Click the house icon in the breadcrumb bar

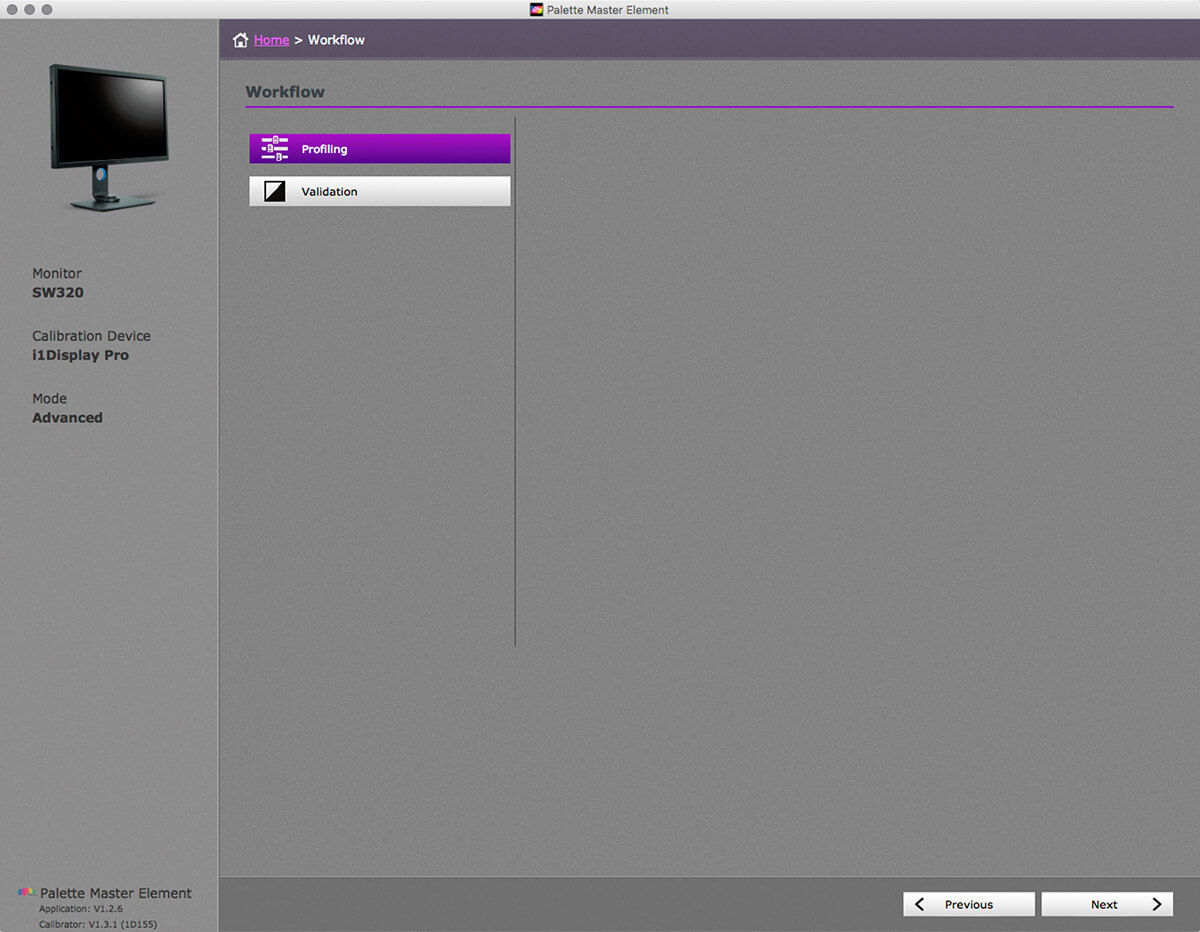240,40
